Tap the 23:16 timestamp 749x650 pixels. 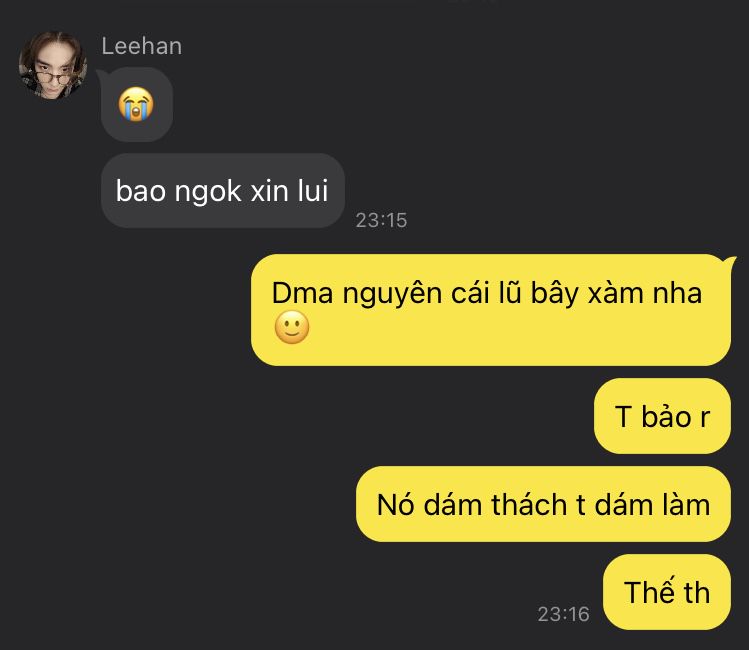click(563, 614)
